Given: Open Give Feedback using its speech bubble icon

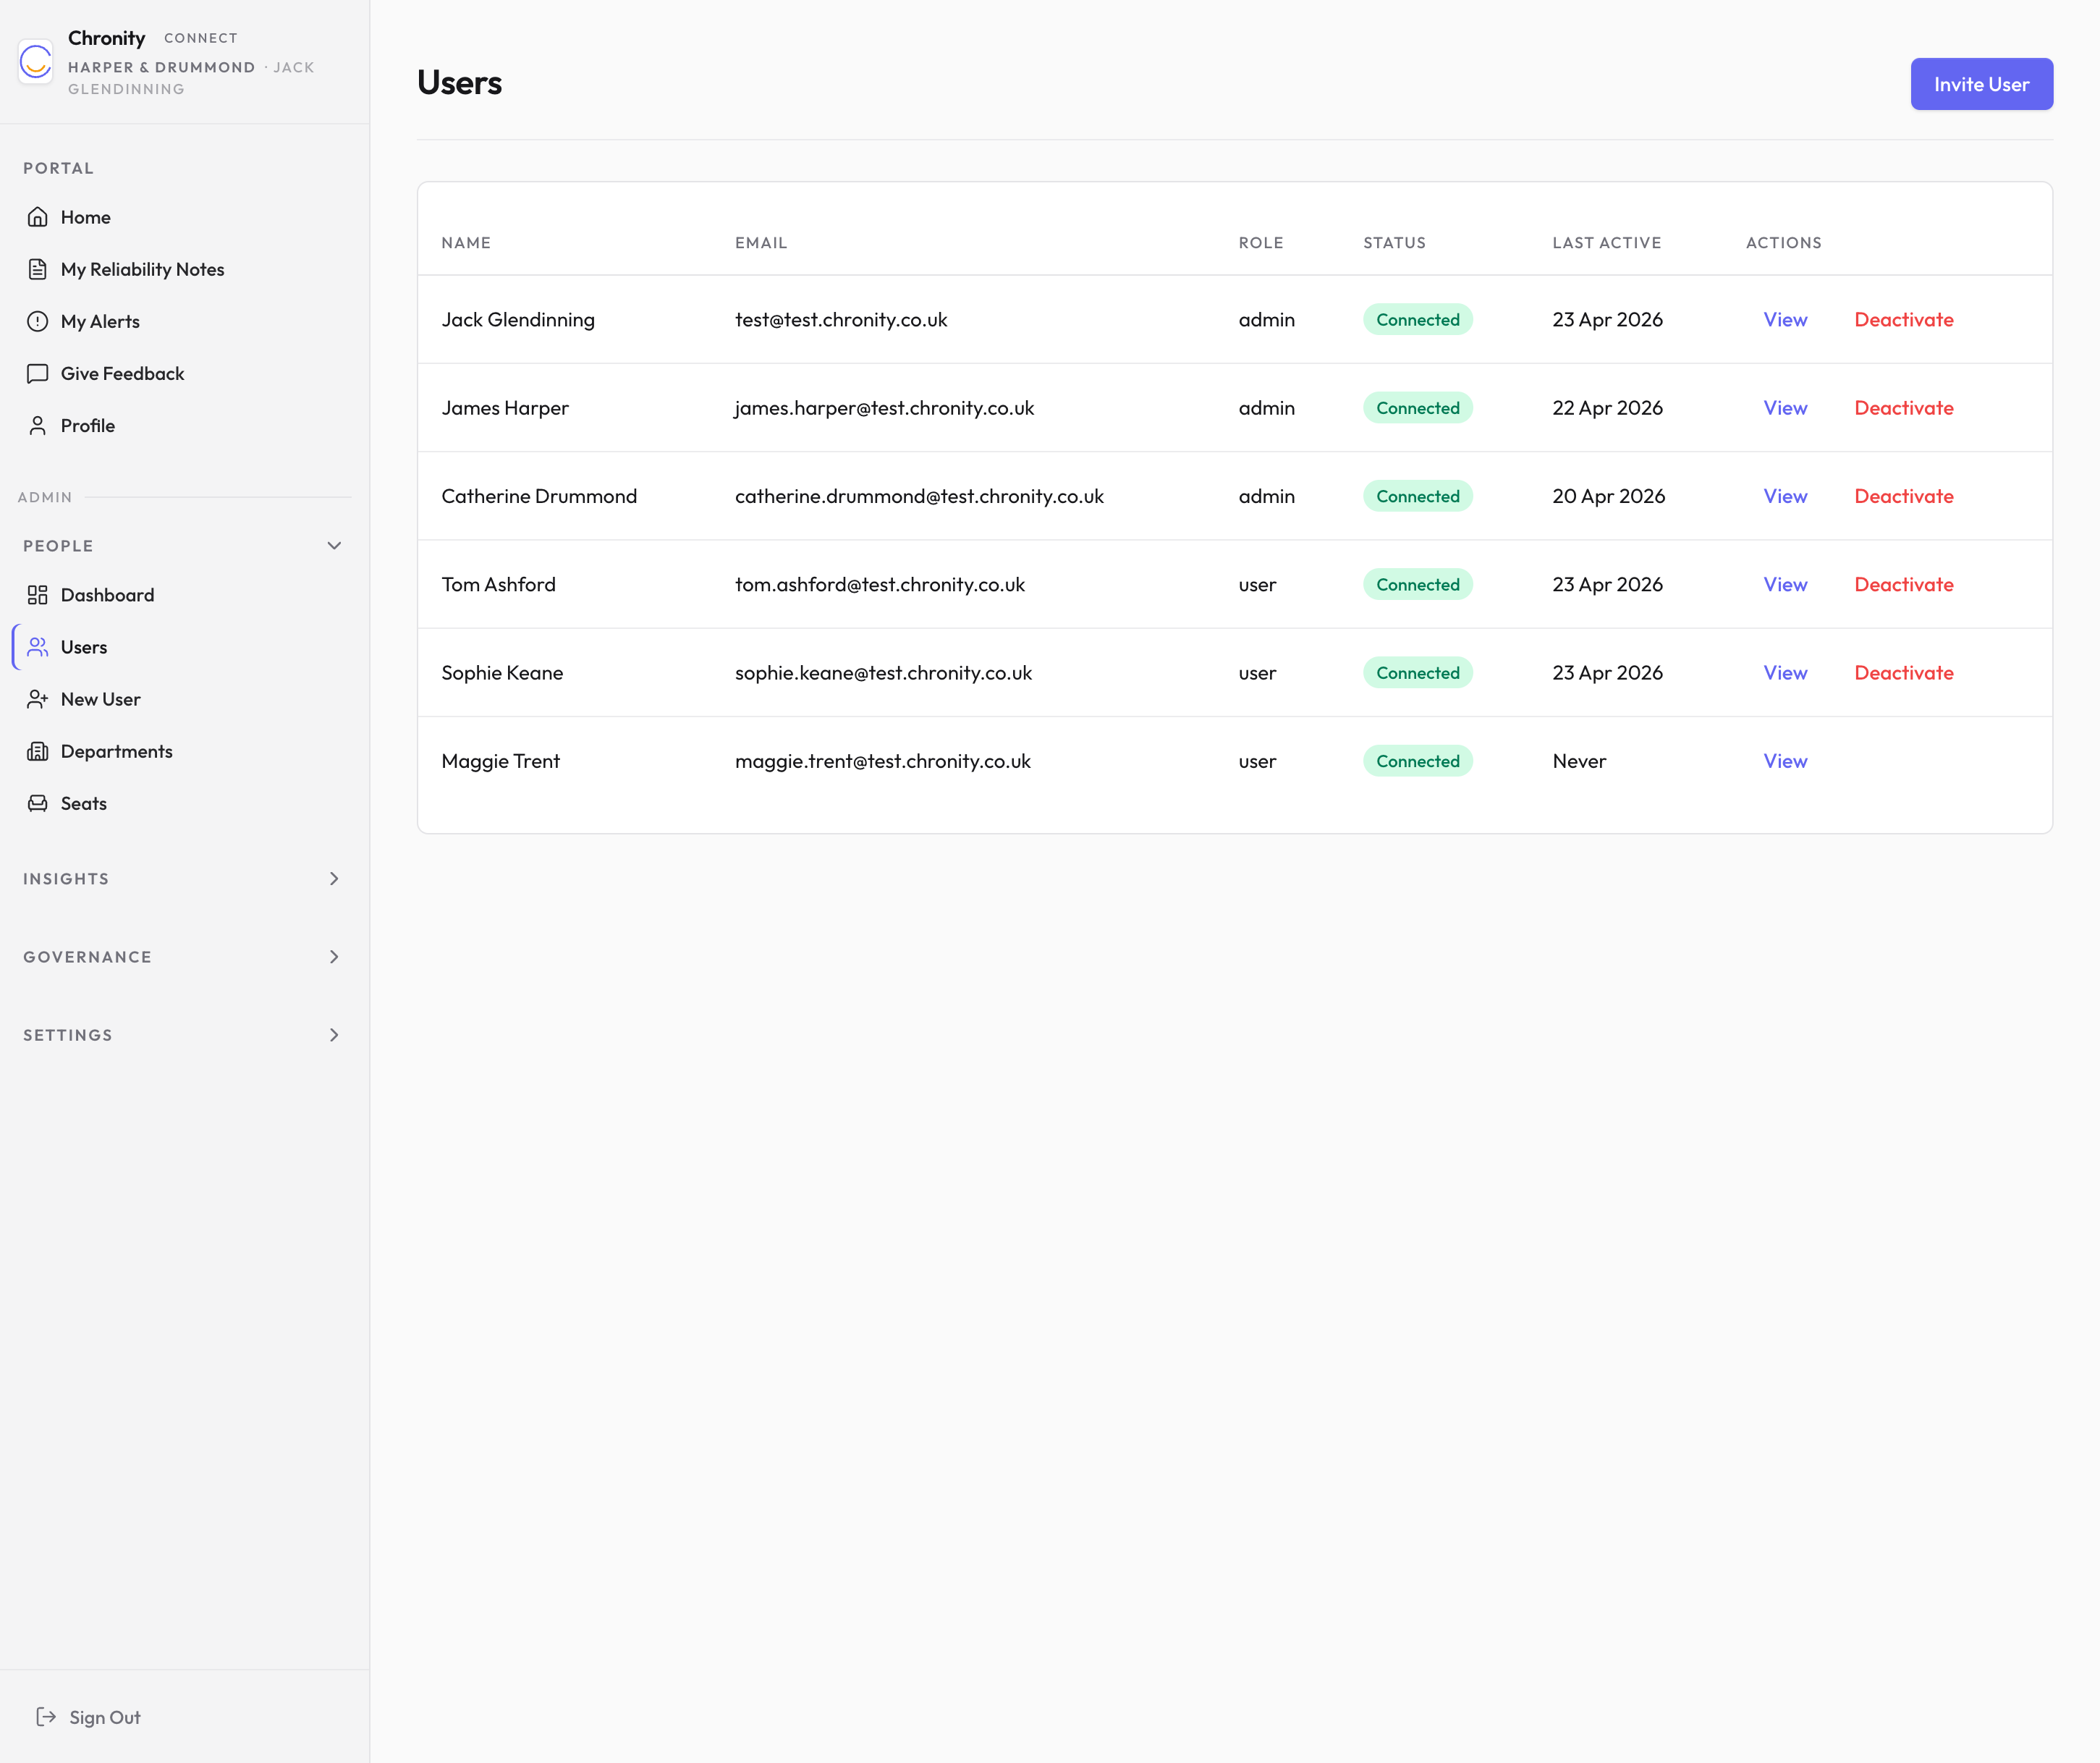Looking at the screenshot, I should [x=38, y=373].
